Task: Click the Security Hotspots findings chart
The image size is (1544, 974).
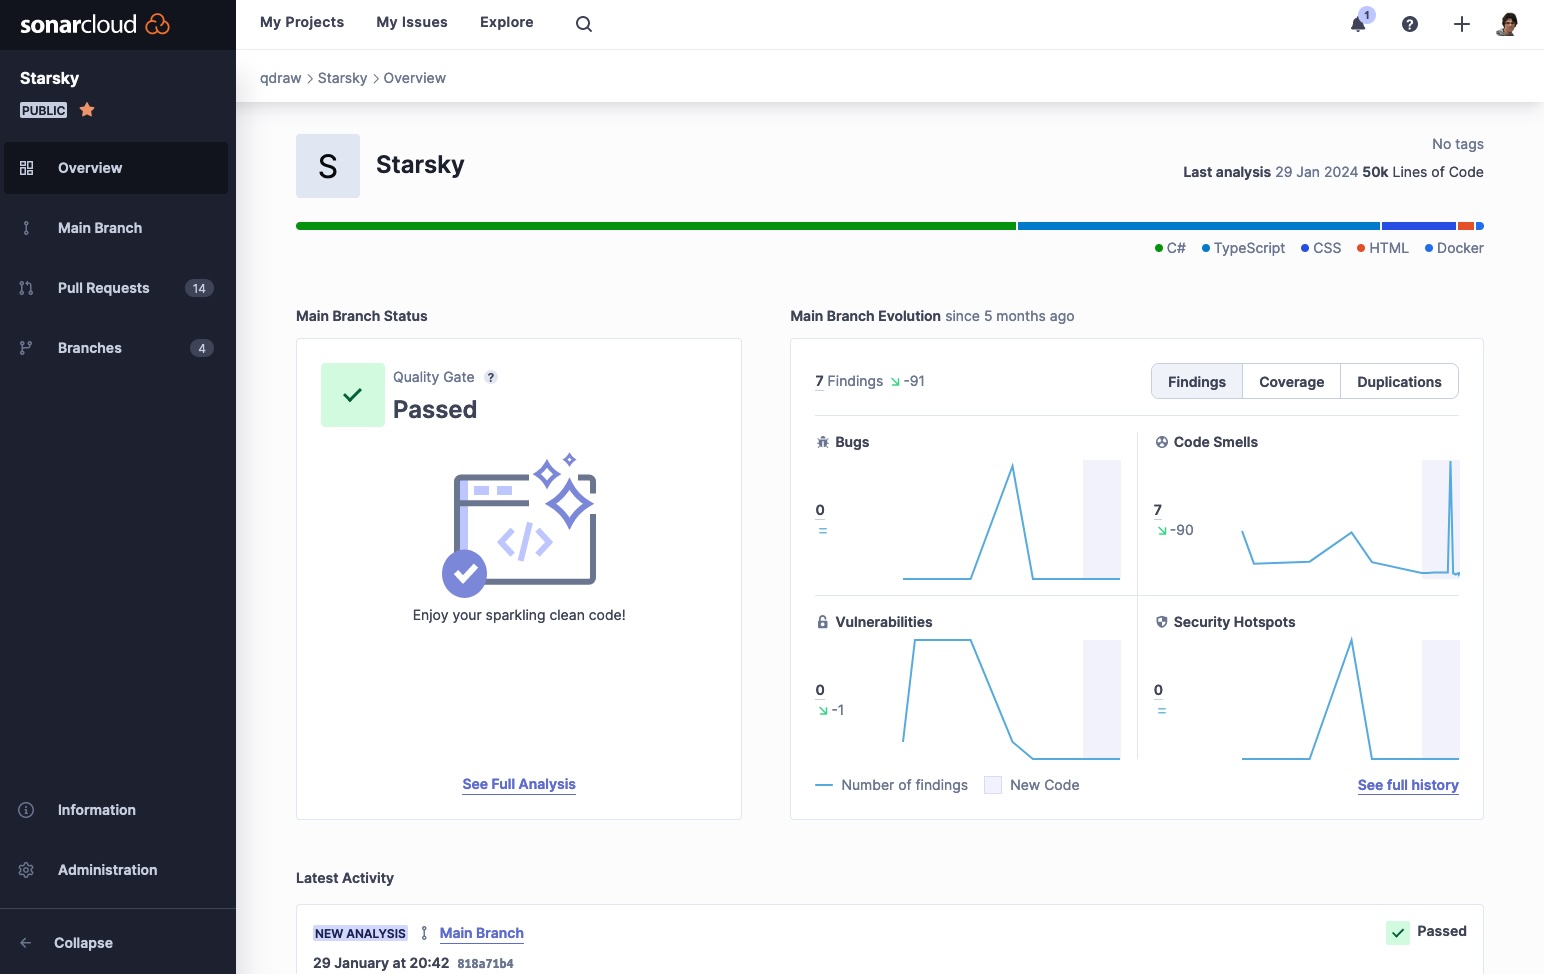Action: [x=1350, y=699]
